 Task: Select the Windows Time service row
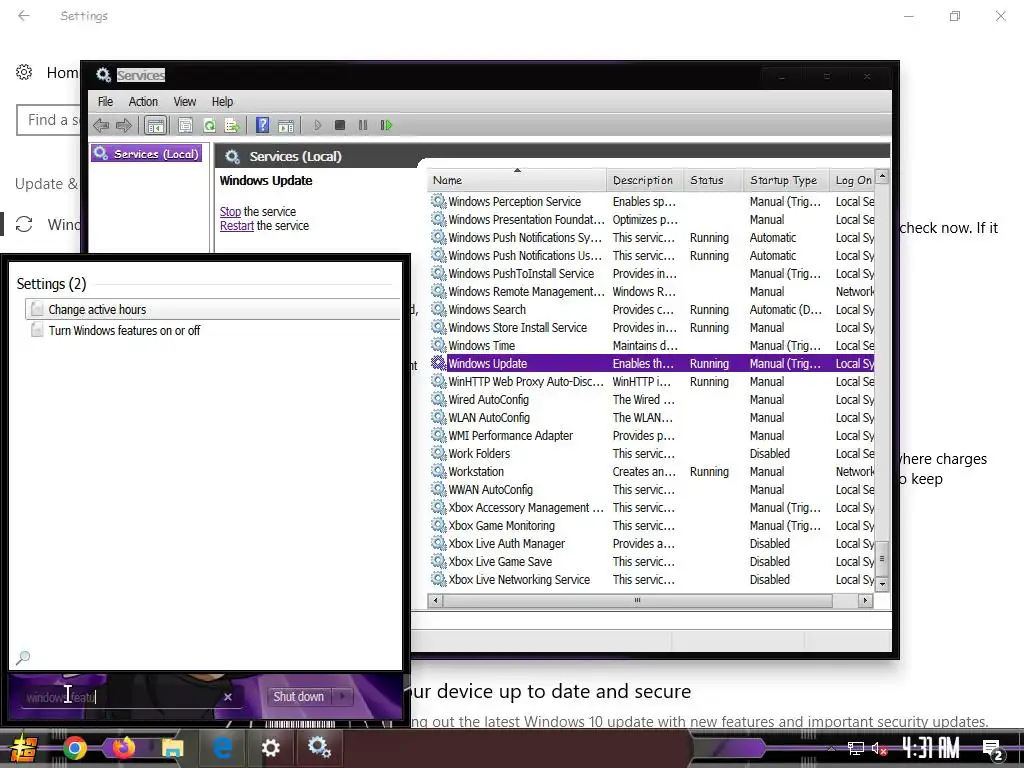point(652,345)
